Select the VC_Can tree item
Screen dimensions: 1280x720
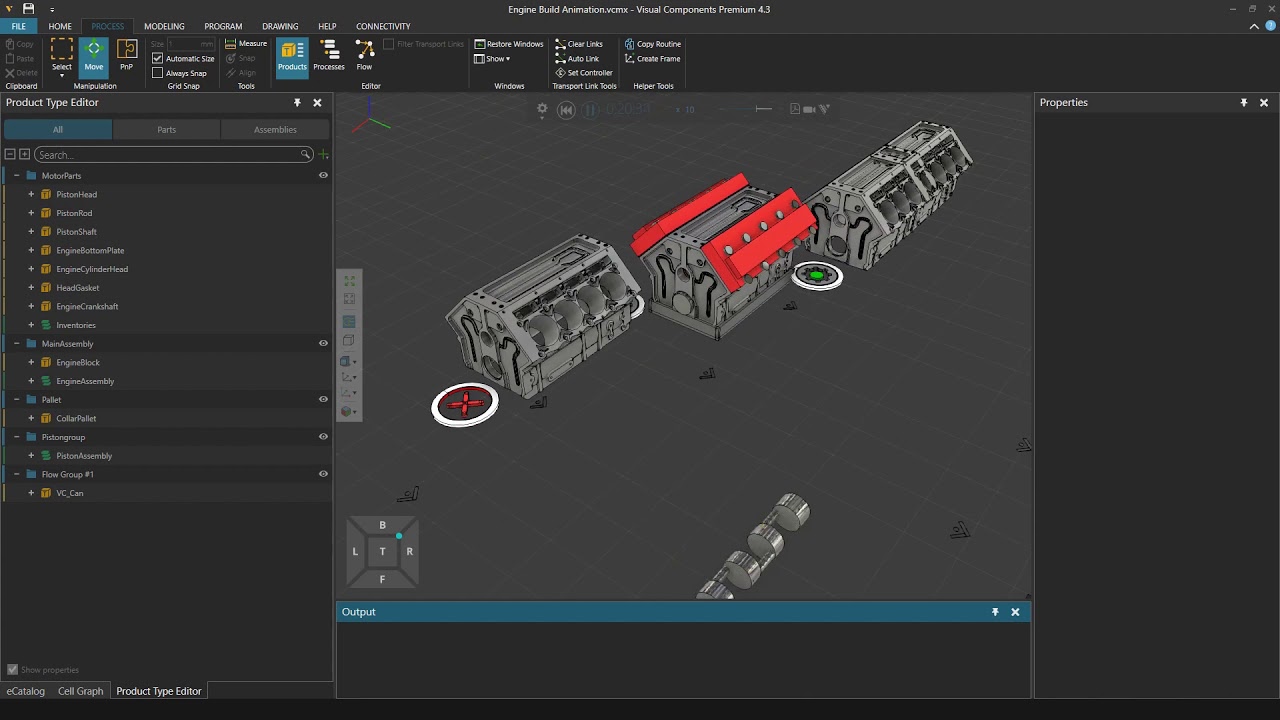[x=70, y=493]
